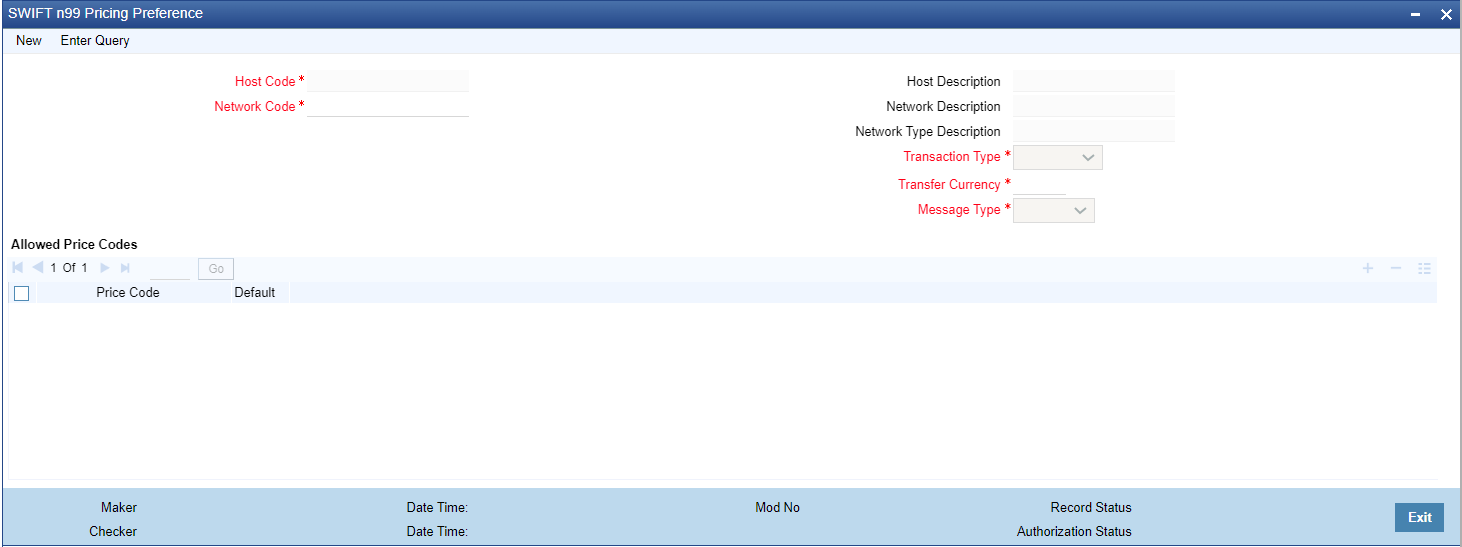Jump to last page of price codes
The height and width of the screenshot is (547, 1462).
coord(125,268)
